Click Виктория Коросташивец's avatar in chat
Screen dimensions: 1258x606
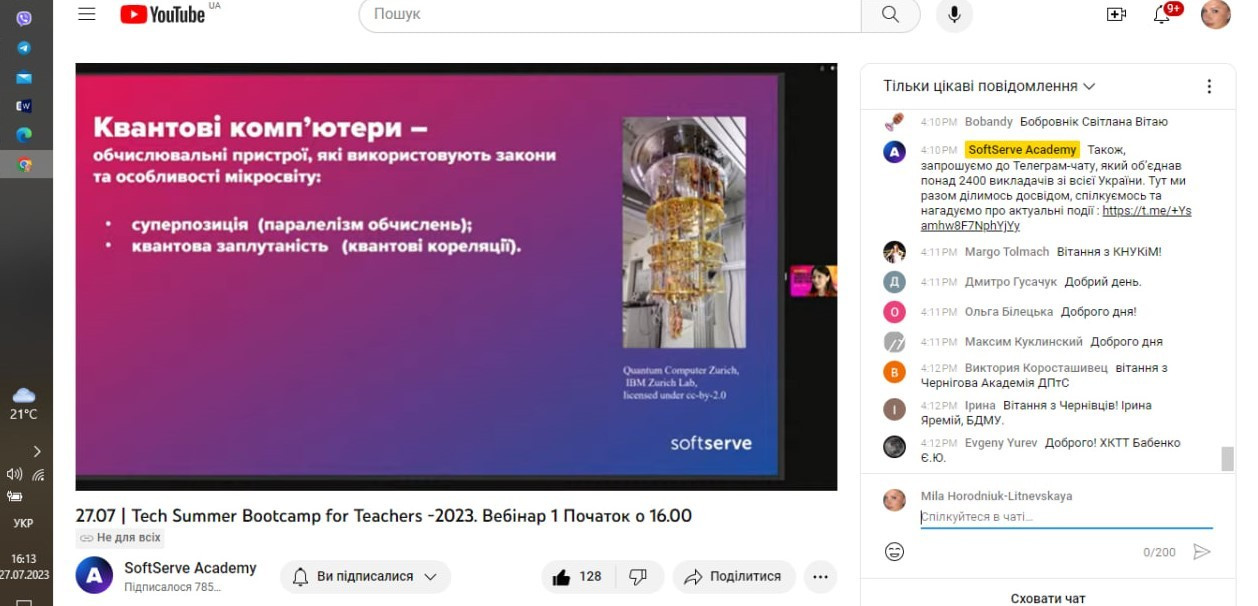coord(894,372)
